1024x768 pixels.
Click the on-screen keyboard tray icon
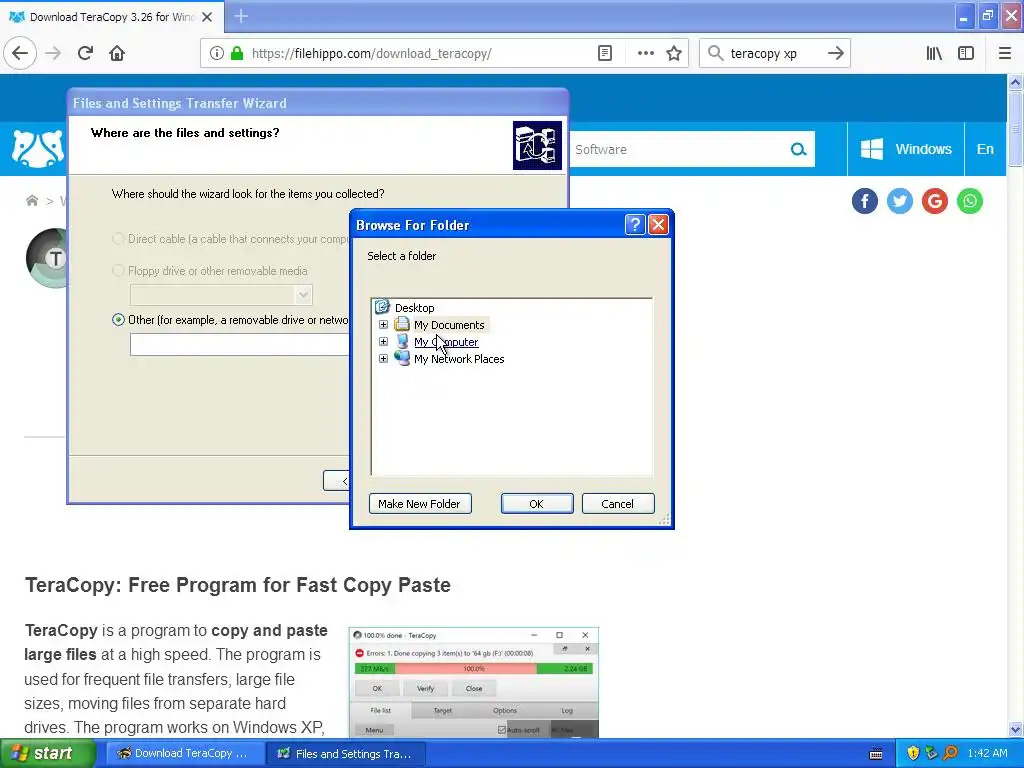click(876, 754)
